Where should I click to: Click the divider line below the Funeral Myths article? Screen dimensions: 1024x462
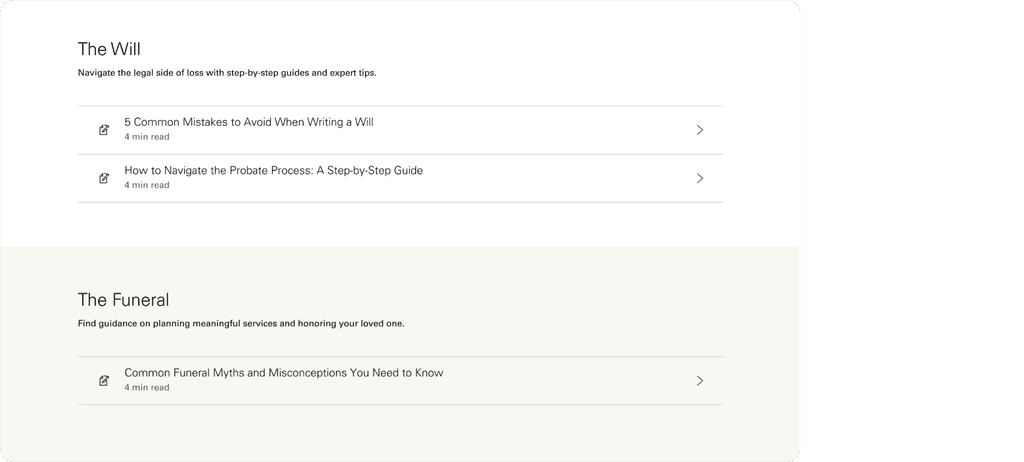pyautogui.click(x=400, y=405)
